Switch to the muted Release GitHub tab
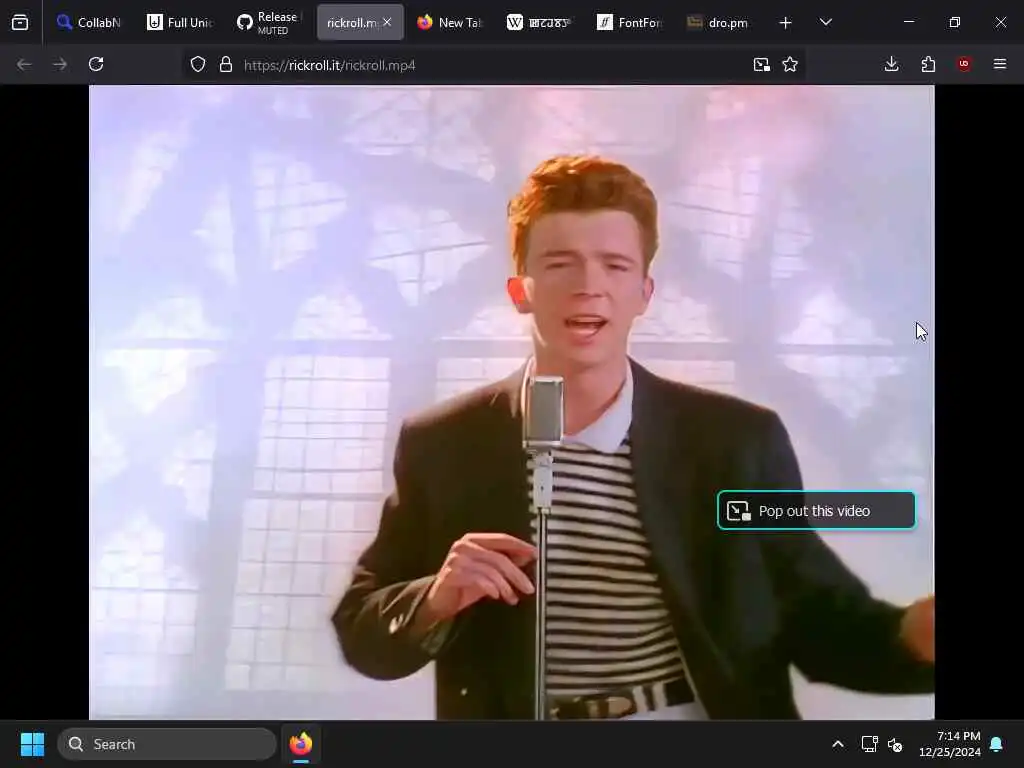The width and height of the screenshot is (1024, 768). pos(268,23)
